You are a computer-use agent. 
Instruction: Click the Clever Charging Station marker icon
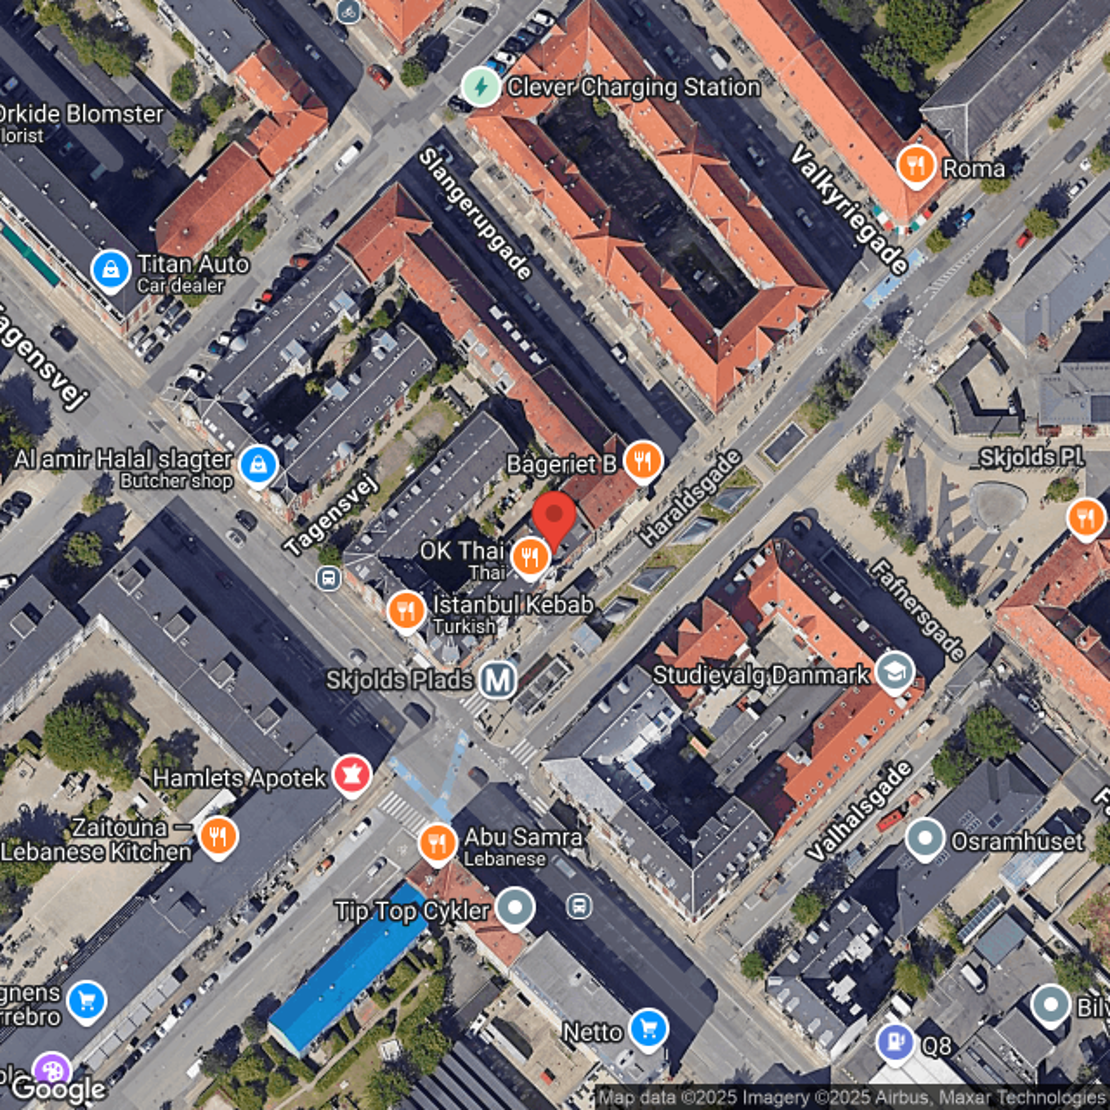(481, 87)
